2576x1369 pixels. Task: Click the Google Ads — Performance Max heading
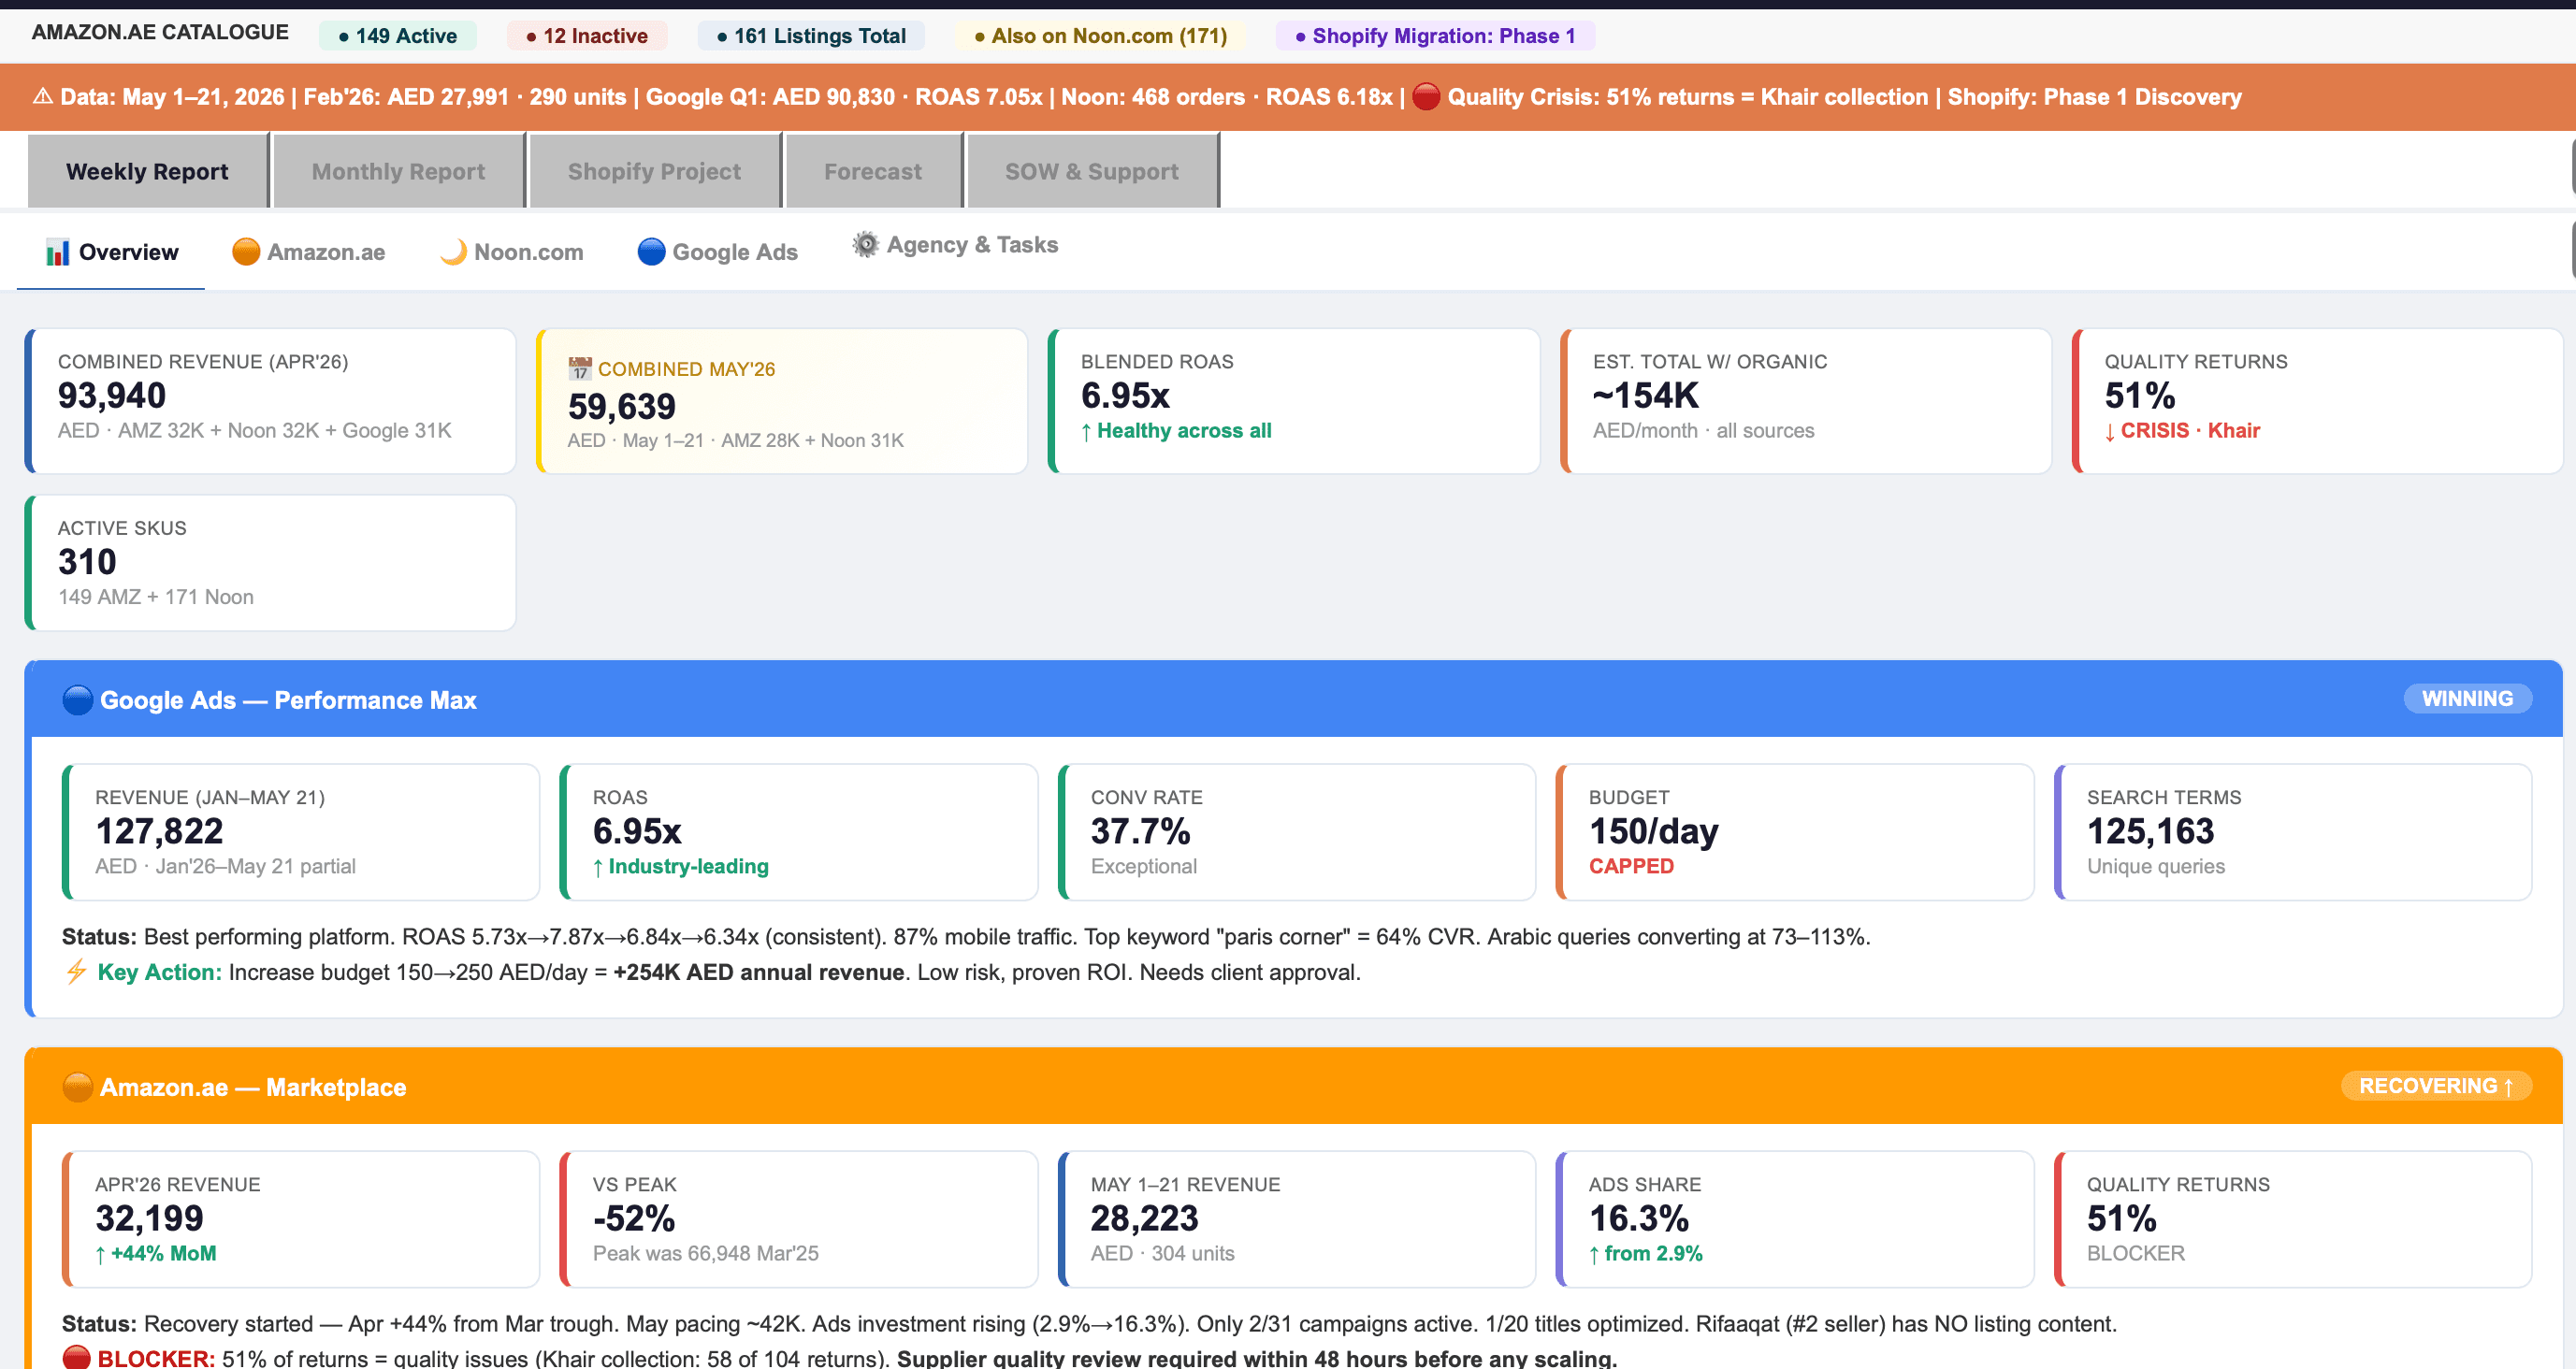288,700
